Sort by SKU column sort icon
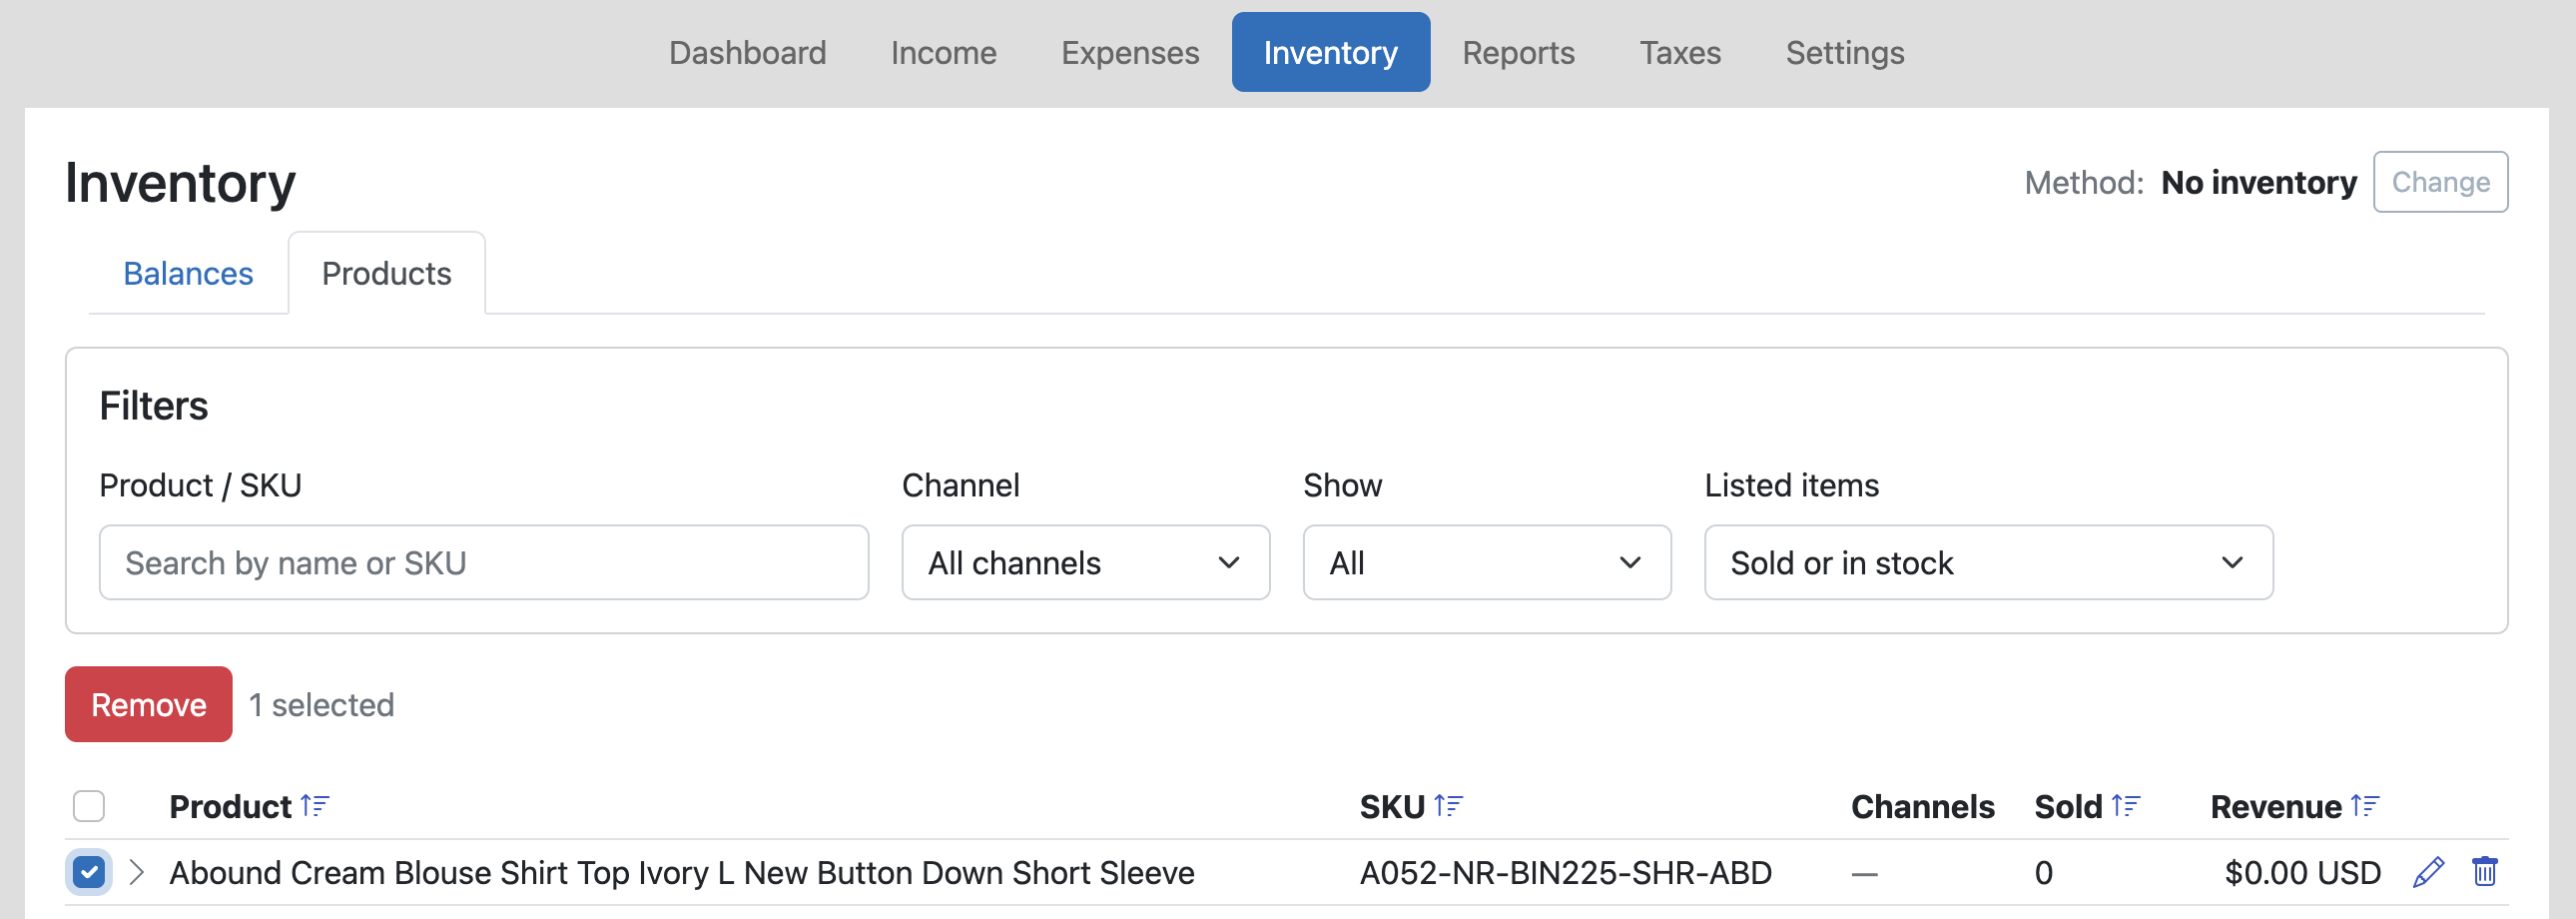Image resolution: width=2576 pixels, height=919 pixels. coord(1448,805)
